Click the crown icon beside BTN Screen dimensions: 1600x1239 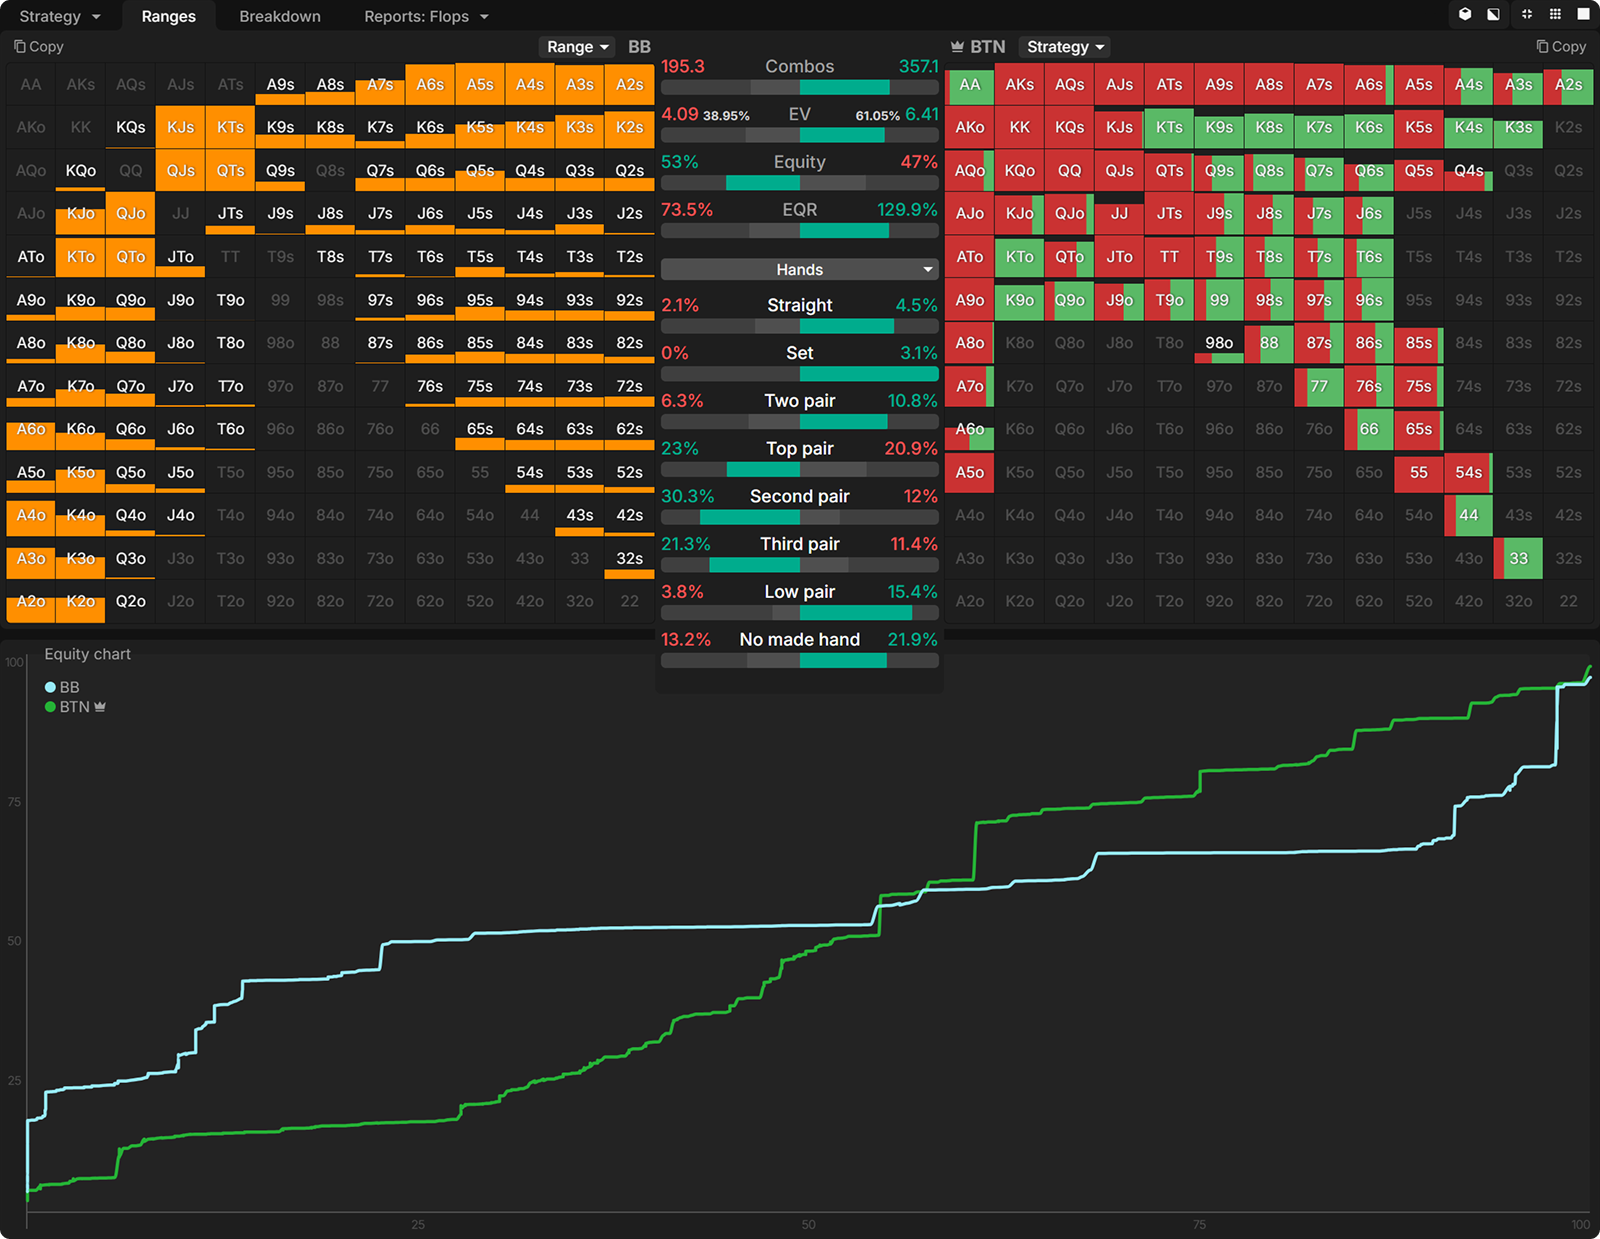click(957, 47)
